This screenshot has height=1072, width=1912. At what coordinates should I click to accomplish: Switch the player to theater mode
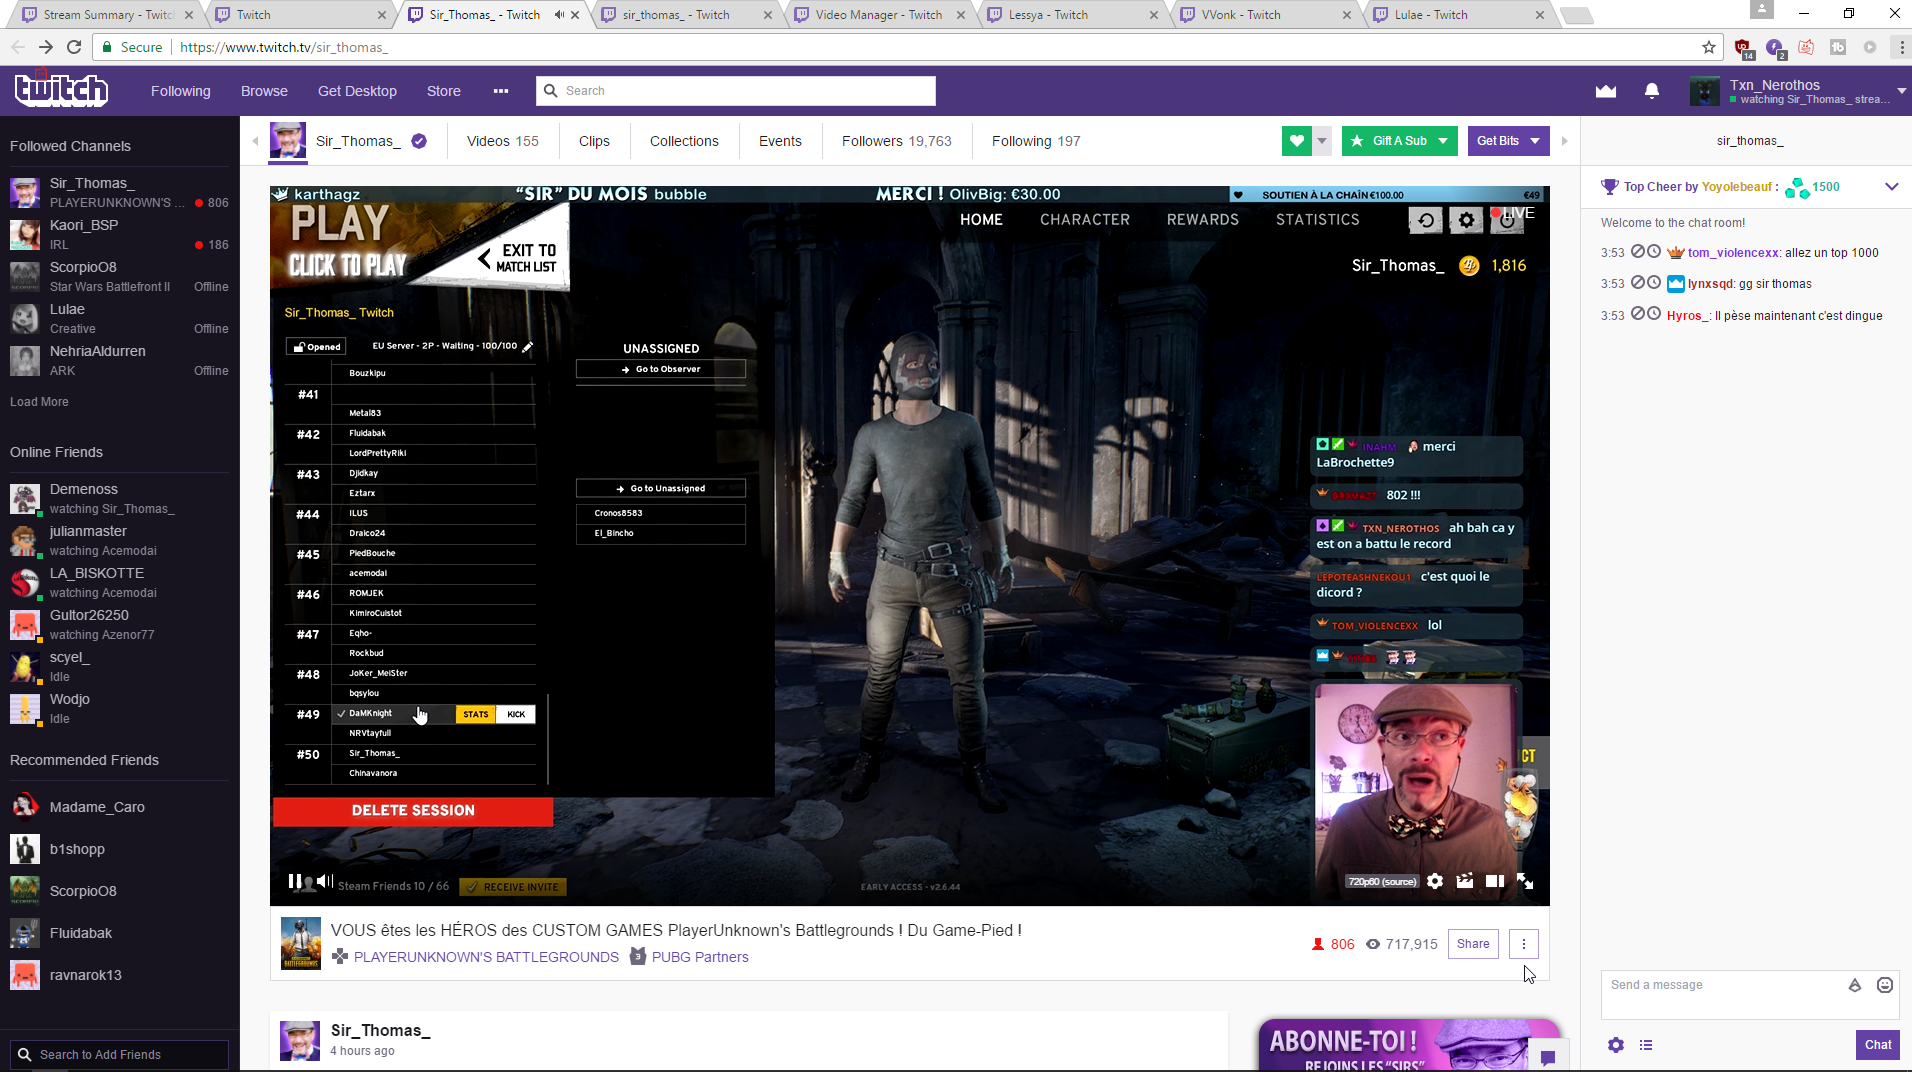tap(1495, 881)
